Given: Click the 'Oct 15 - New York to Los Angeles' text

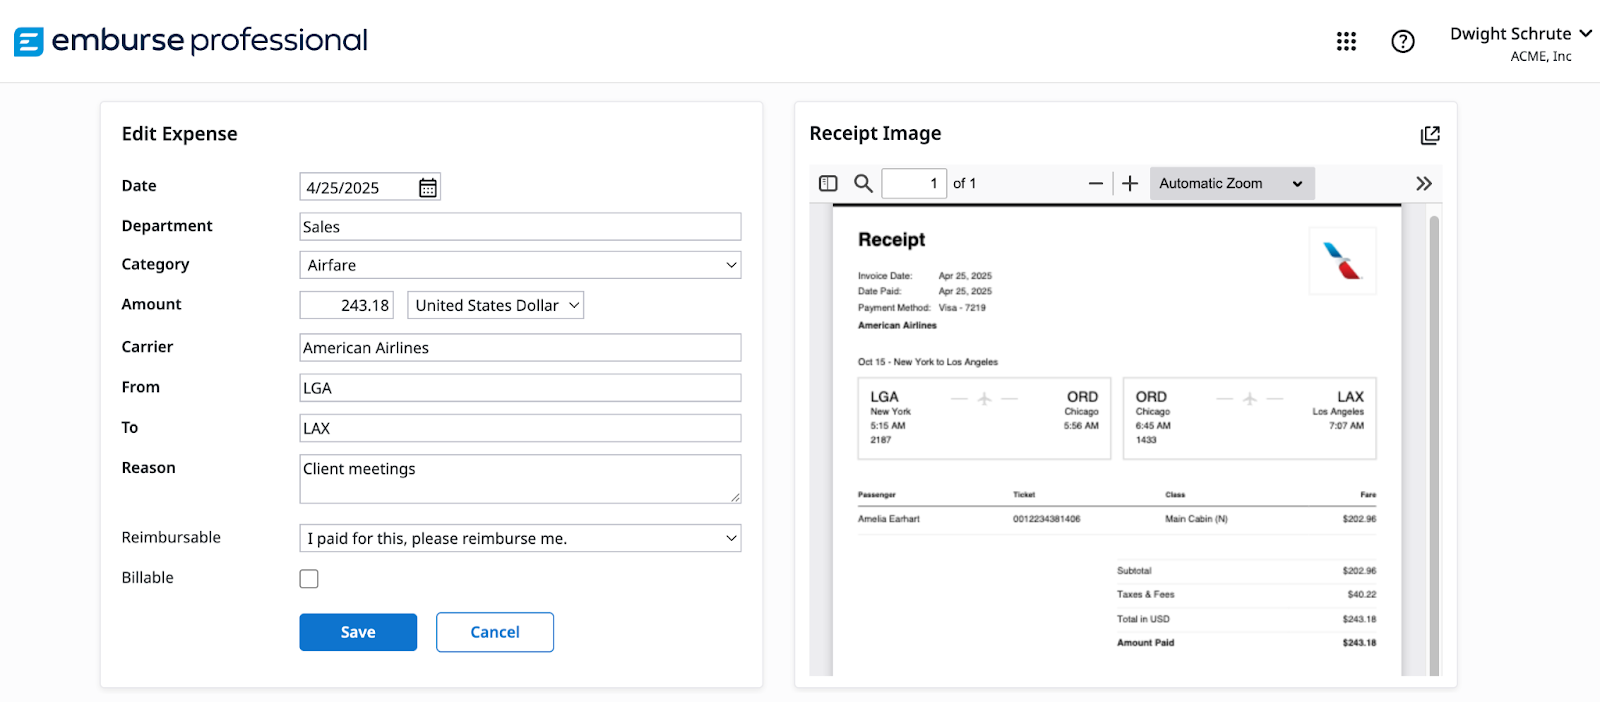Looking at the screenshot, I should coord(928,362).
